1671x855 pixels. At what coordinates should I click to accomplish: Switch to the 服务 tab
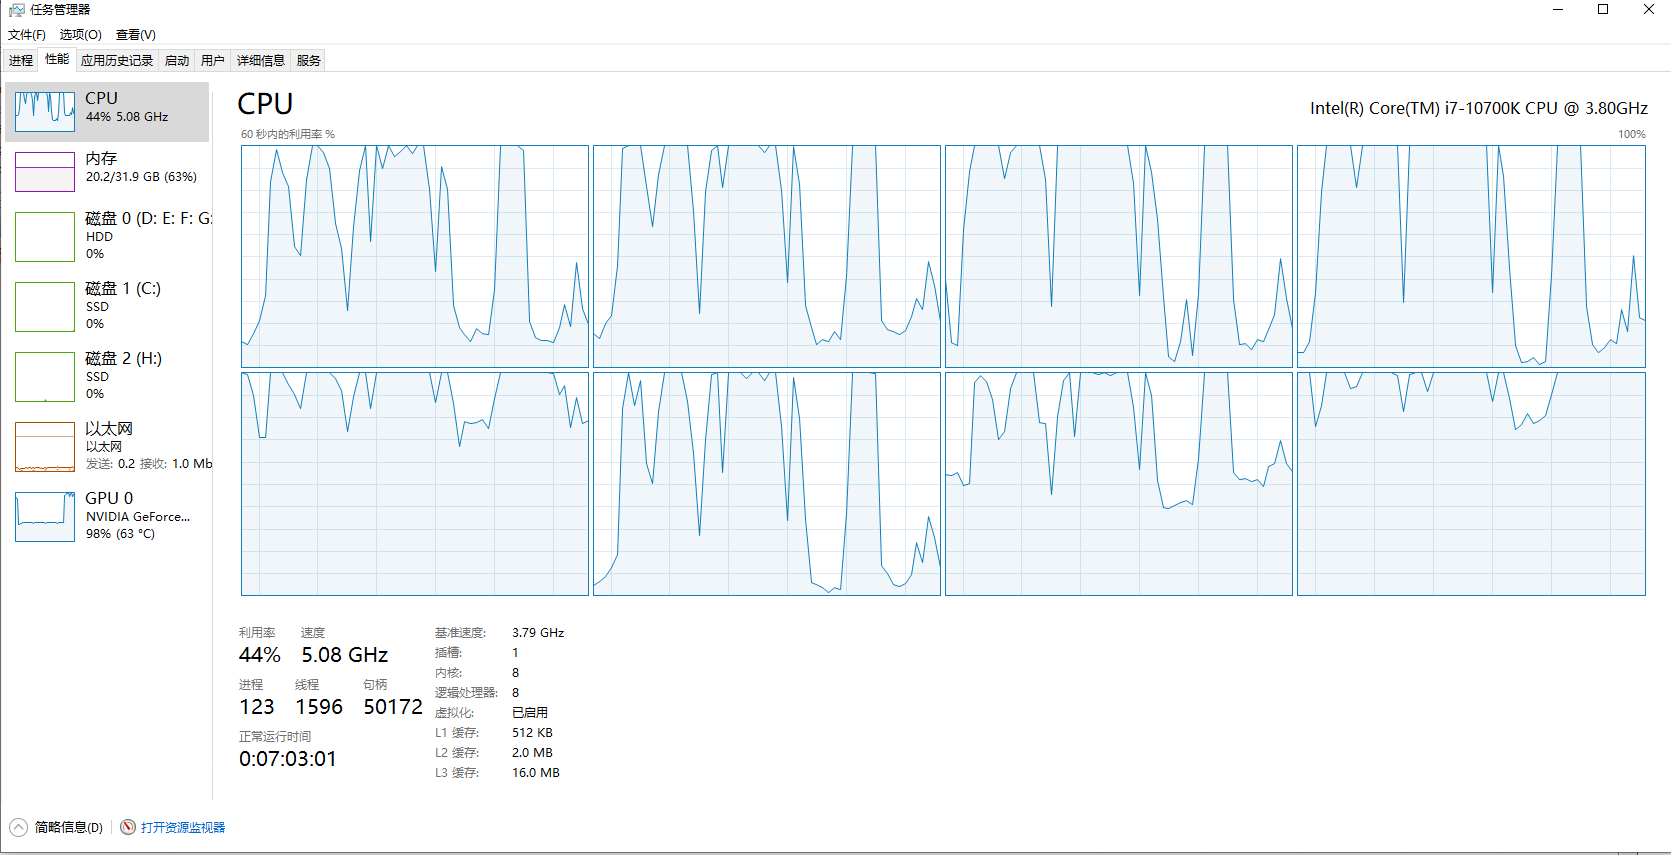click(309, 61)
